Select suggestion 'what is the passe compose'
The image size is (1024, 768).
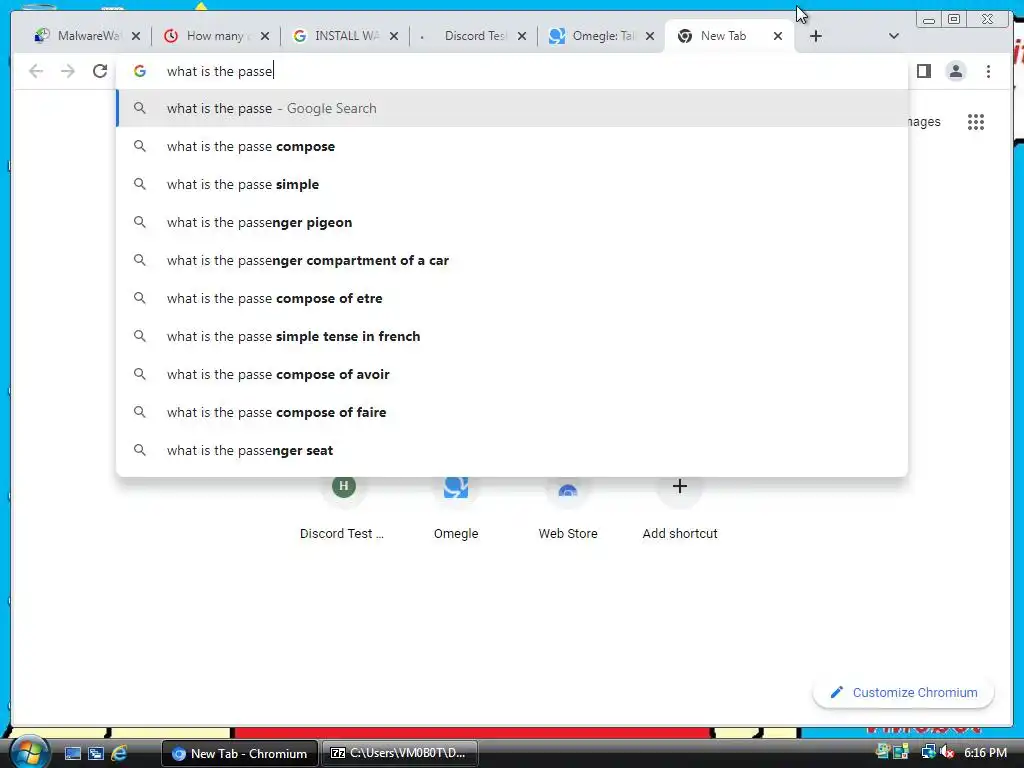(x=512, y=146)
